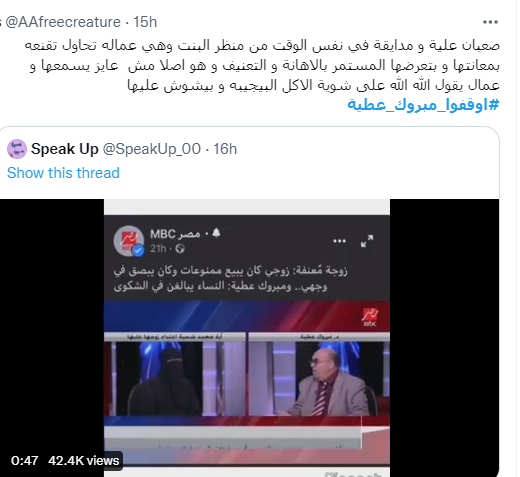Viewport: 520px width, 477px height.
Task: Click the video frame of the veiled woman
Action: pyautogui.click(x=175, y=378)
